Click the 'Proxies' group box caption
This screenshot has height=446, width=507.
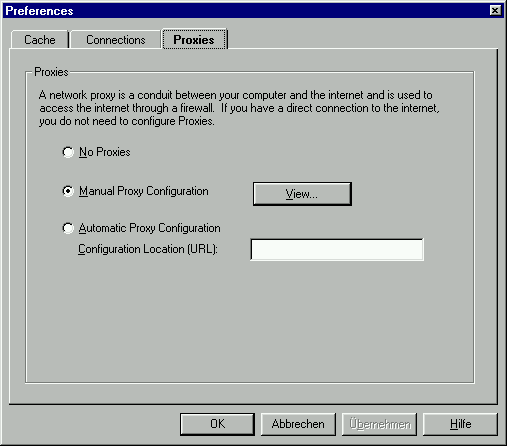51,72
